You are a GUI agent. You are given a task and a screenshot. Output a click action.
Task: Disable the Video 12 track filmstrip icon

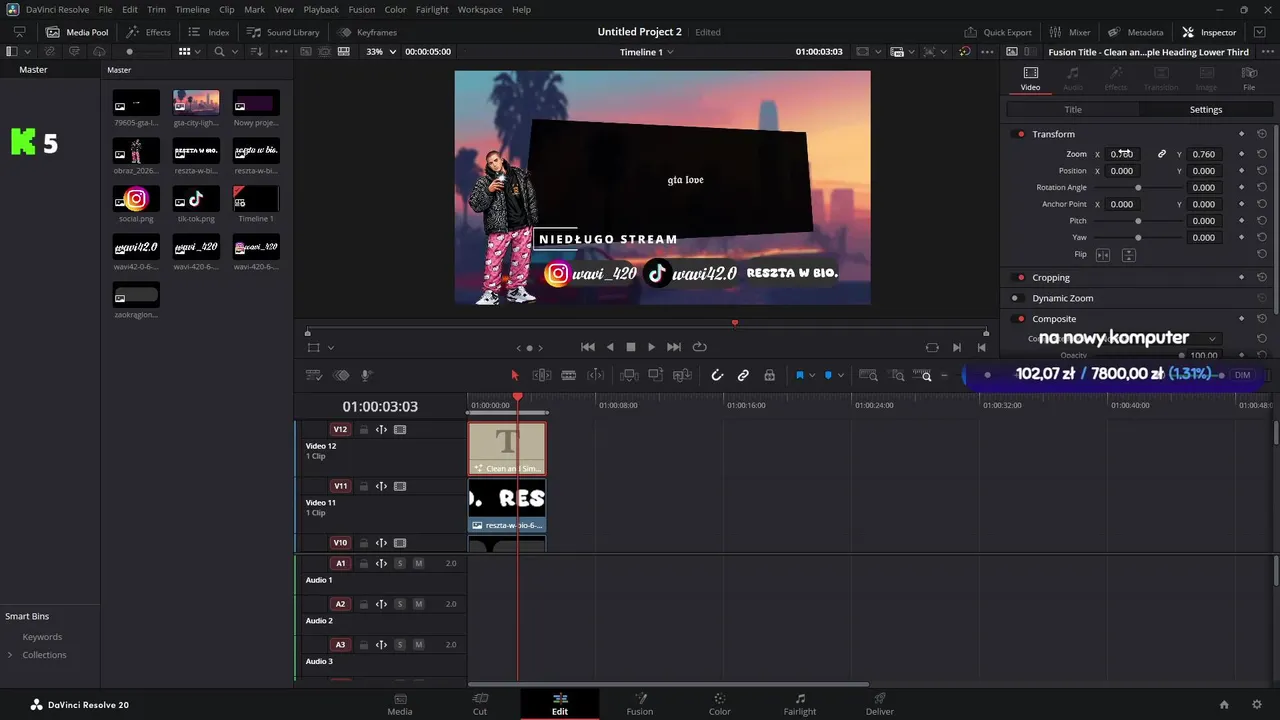pyautogui.click(x=400, y=430)
